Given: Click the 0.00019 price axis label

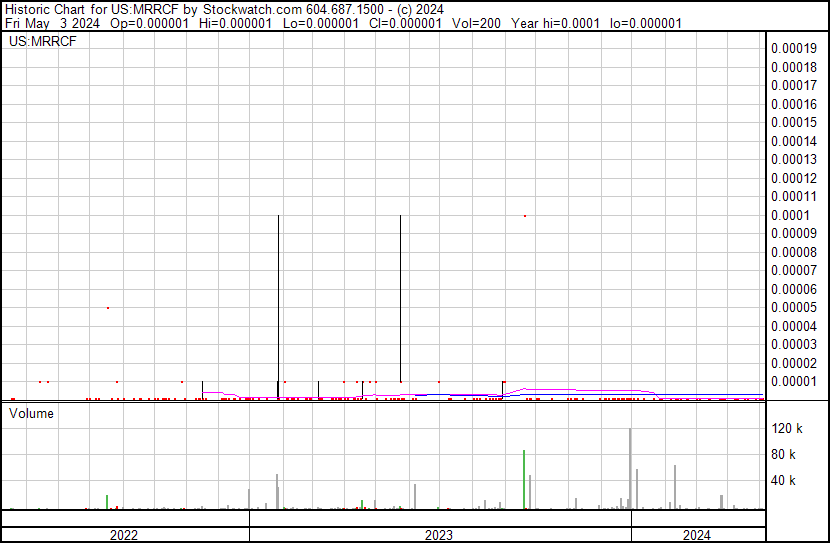Looking at the screenshot, I should click(x=795, y=48).
